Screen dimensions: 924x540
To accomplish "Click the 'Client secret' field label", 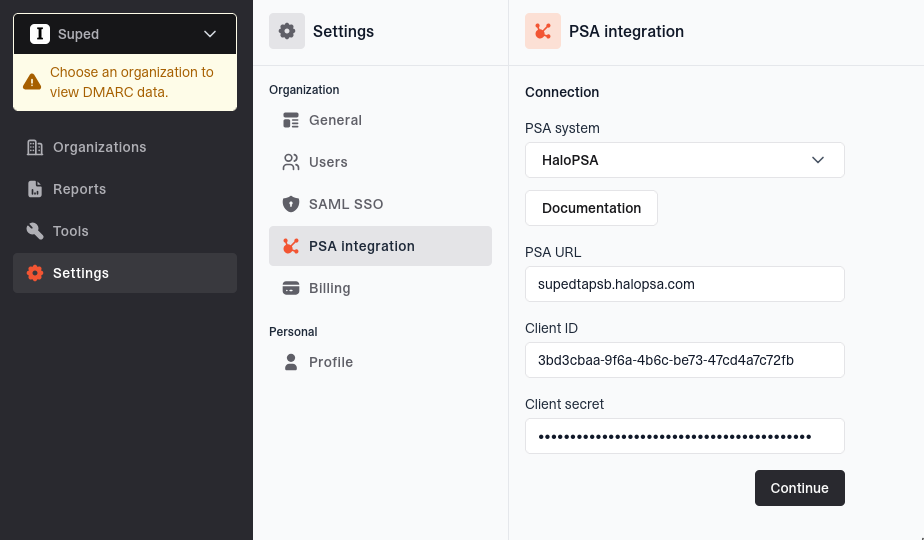I will (x=564, y=404).
